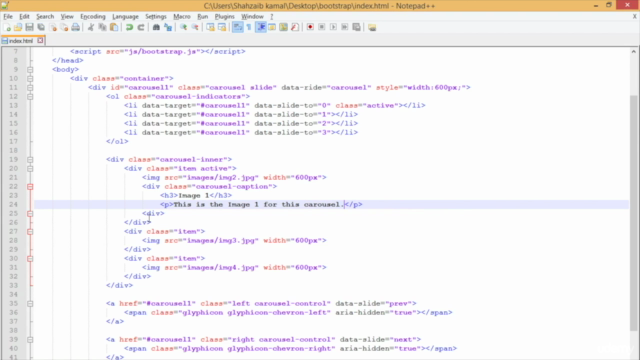Click line number 24 in the margin
Viewport: 640px width, 360px height.
(x=13, y=204)
